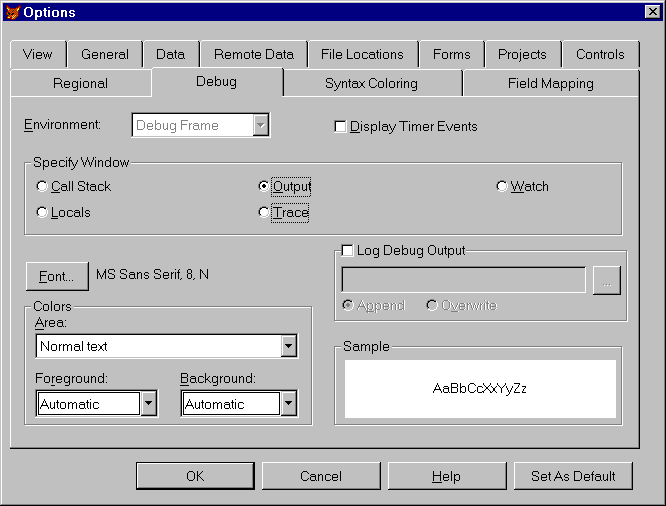Click the Environment: label
The width and height of the screenshot is (666, 506).
(62, 124)
